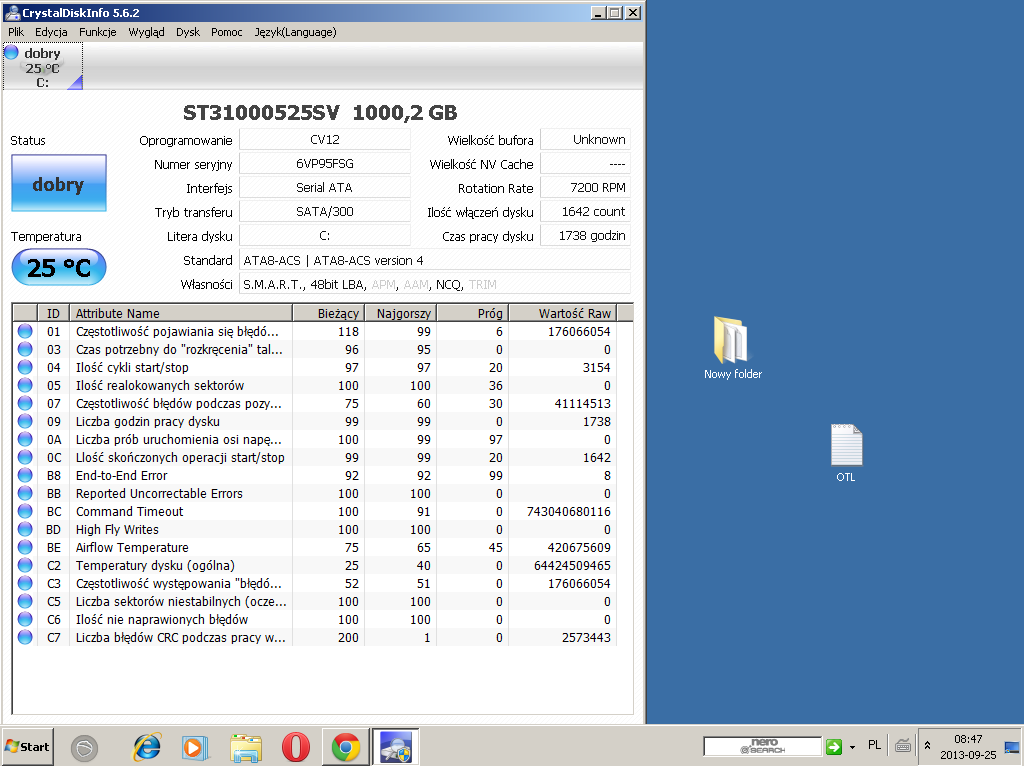Click status dot of attribute 0A row
Image resolution: width=1024 pixels, height=766 pixels.
pos(25,439)
